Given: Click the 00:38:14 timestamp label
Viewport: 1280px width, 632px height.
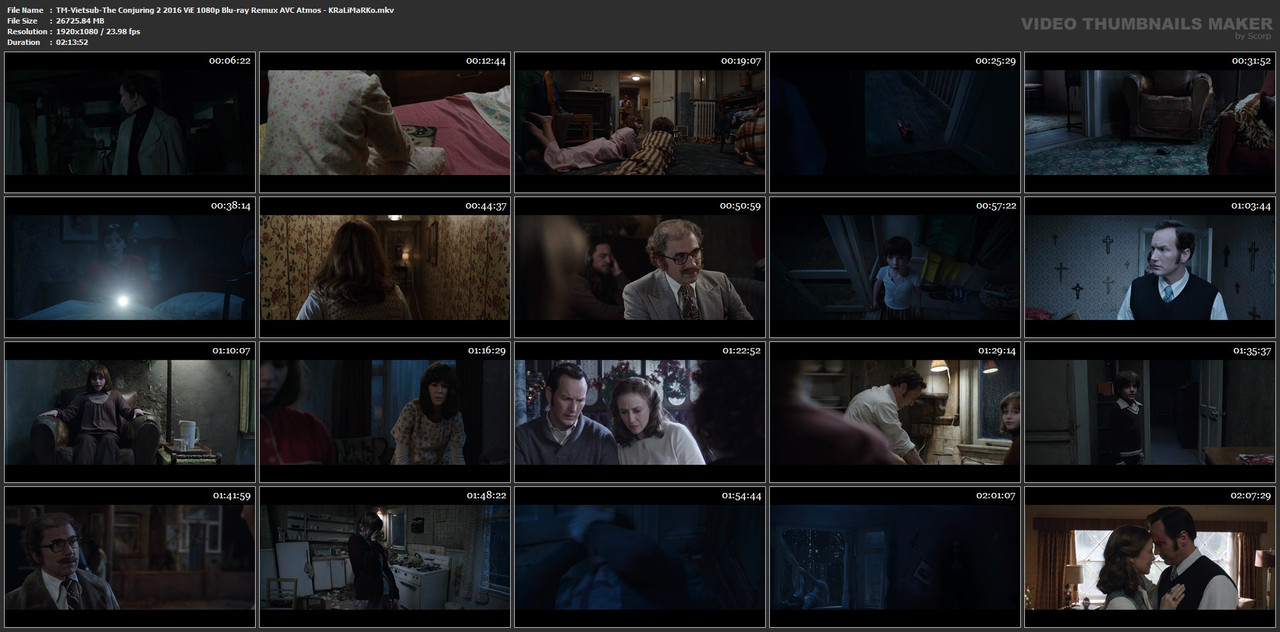Looking at the screenshot, I should click(x=230, y=205).
